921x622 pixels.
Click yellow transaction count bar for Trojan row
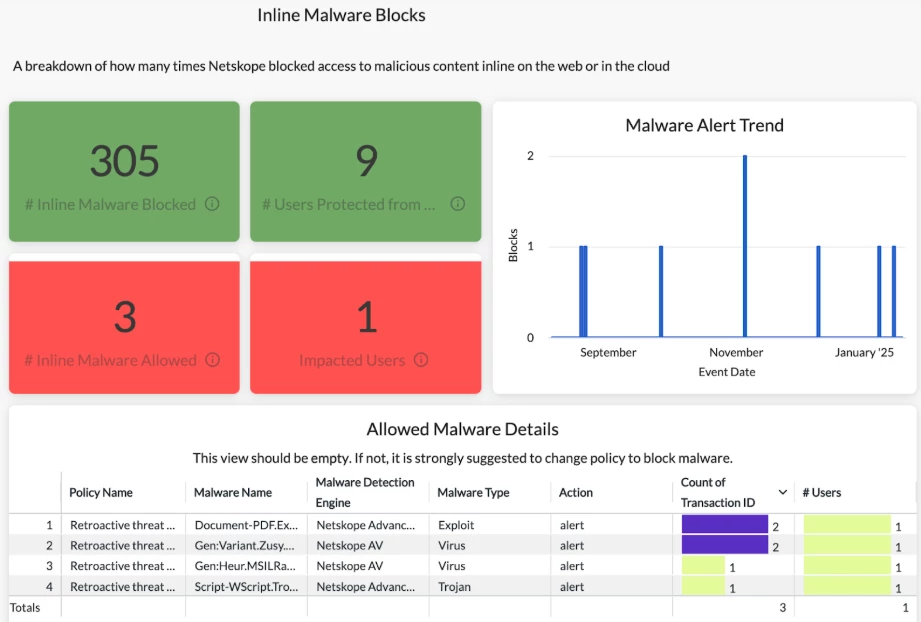703,586
